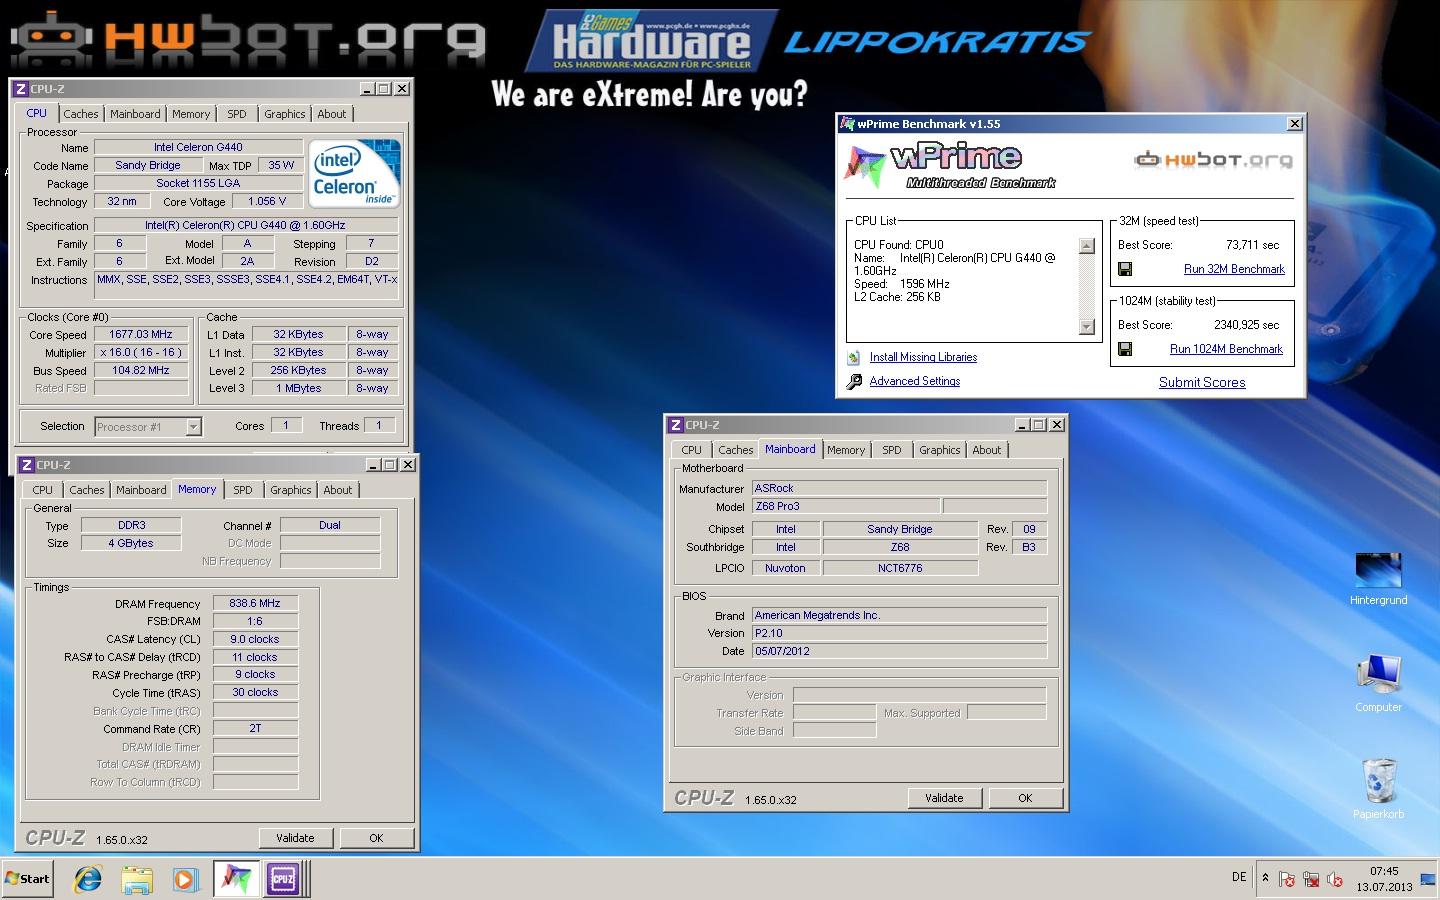Open Windows Explorer folder on taskbar
This screenshot has height=900, width=1440.
click(137, 879)
